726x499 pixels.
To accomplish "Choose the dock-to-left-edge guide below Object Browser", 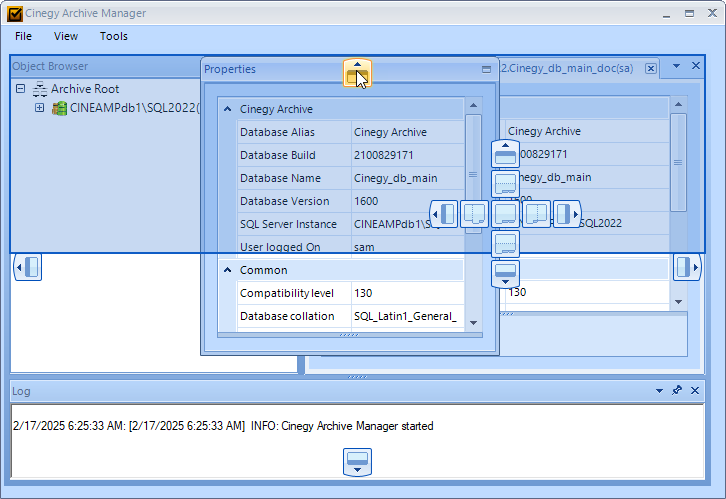I will point(28,267).
